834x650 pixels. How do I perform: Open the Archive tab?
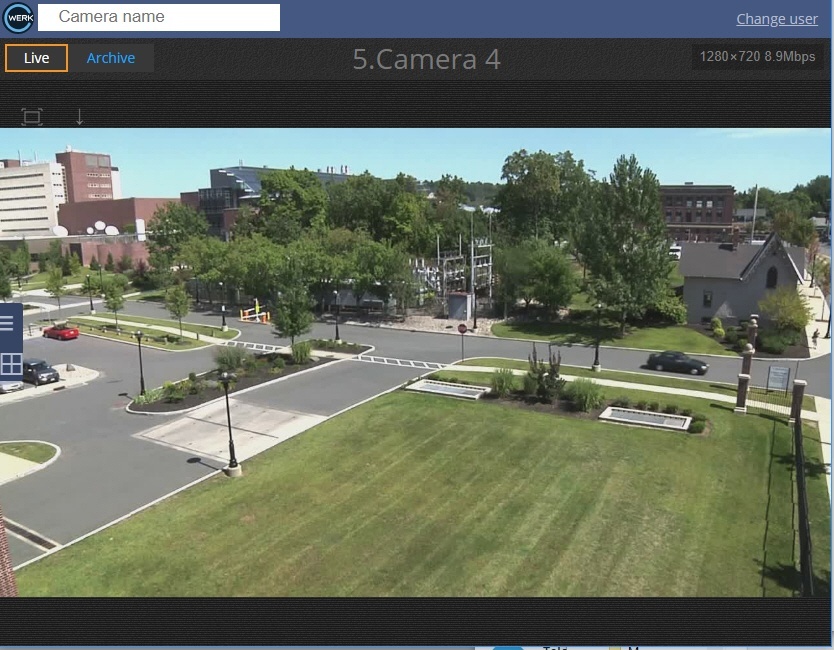click(111, 58)
